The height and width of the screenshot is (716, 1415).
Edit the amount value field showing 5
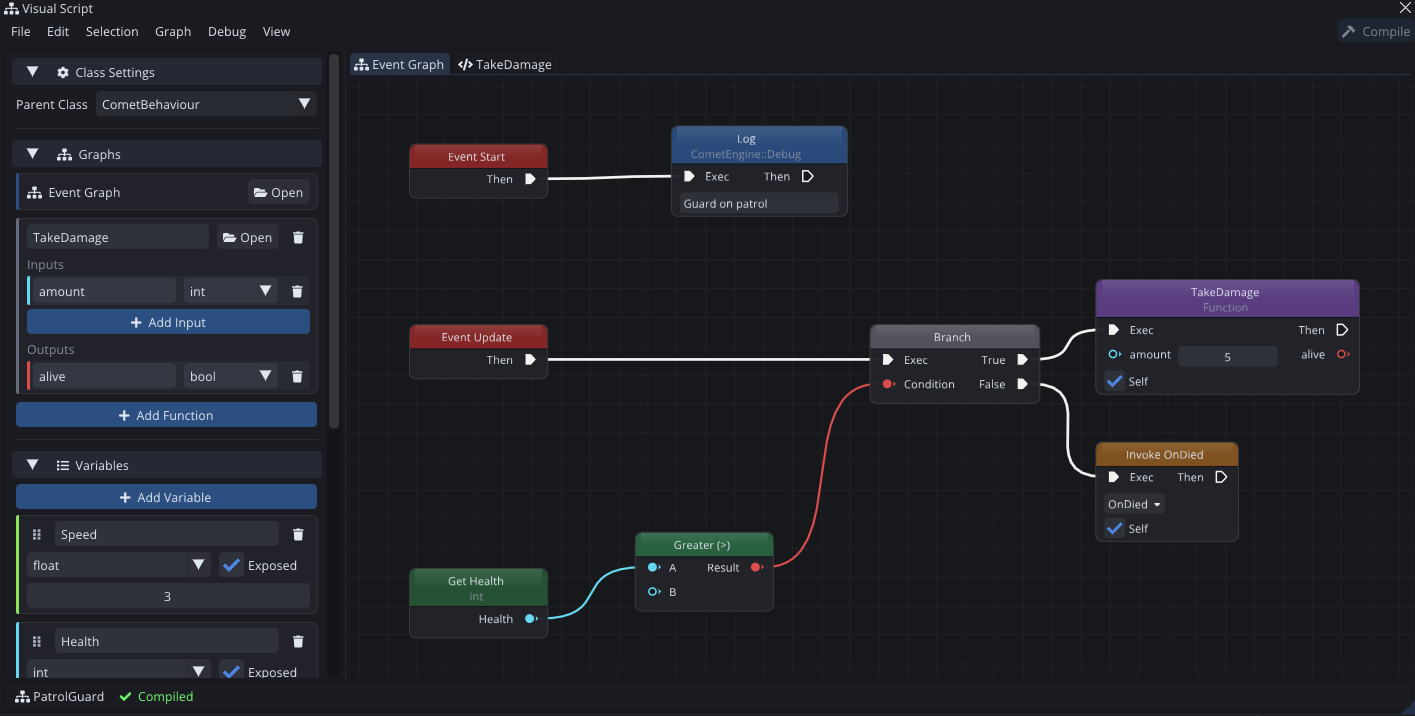1228,356
